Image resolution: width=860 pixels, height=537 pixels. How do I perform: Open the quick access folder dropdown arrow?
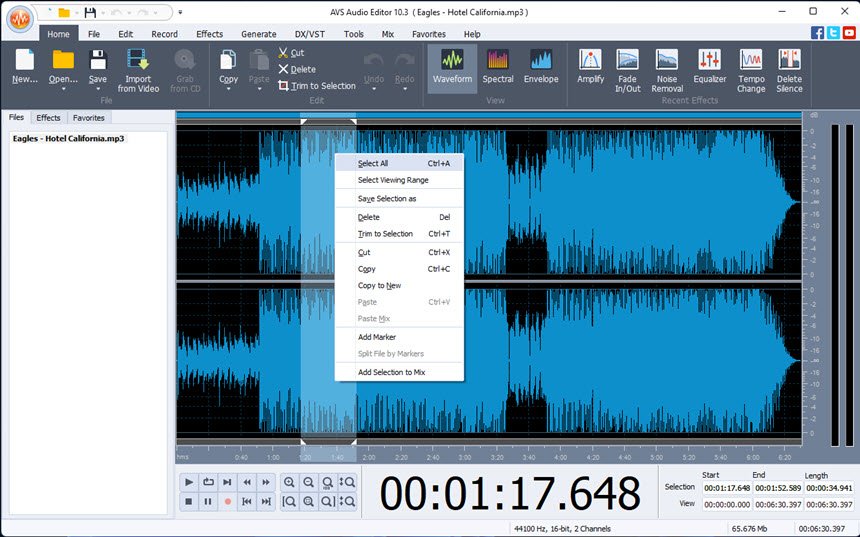pyautogui.click(x=77, y=12)
